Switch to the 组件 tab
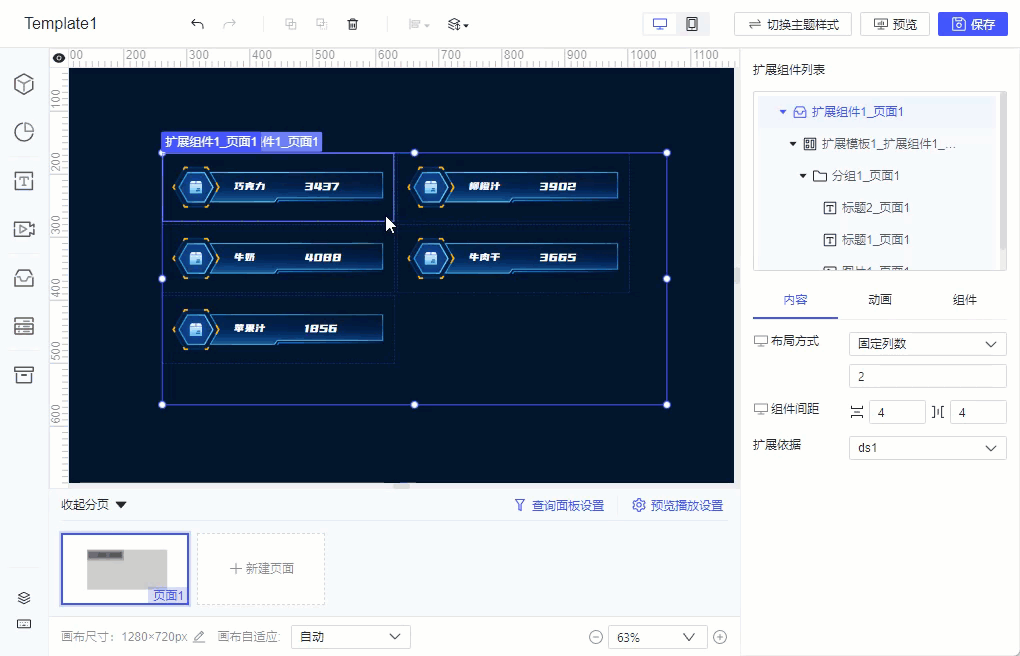 tap(964, 300)
